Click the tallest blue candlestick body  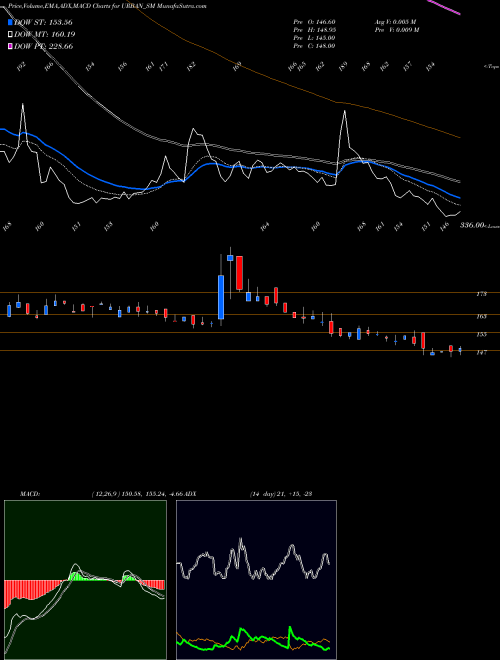(221, 297)
